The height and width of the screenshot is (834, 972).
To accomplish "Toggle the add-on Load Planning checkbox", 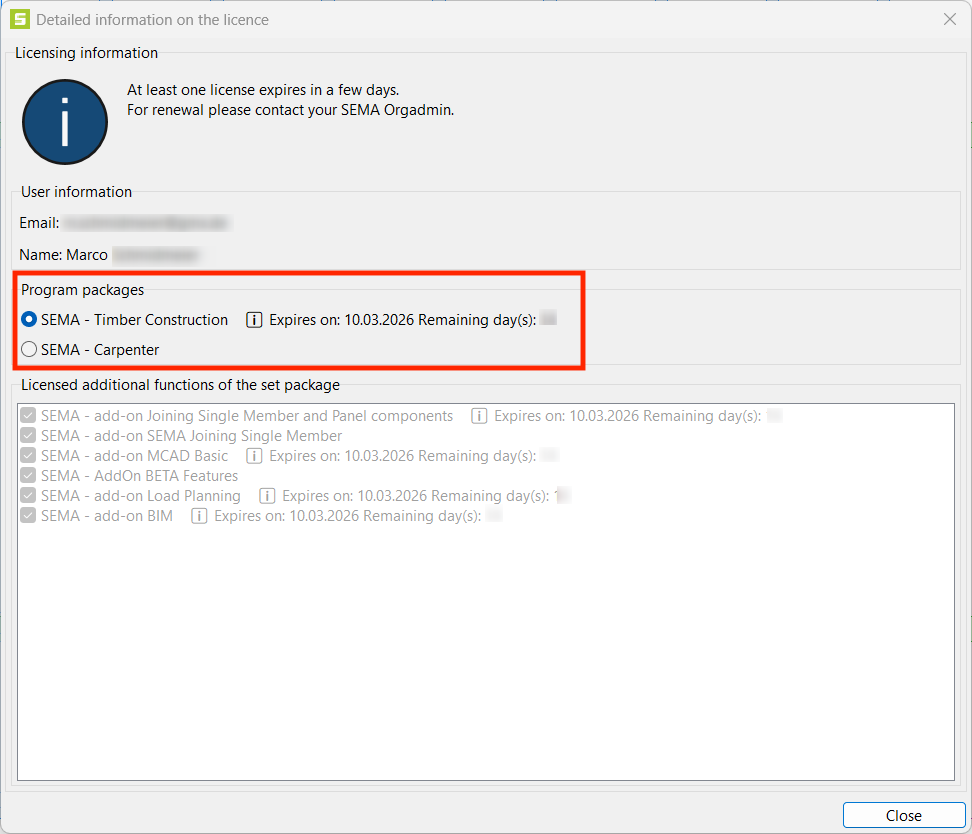I will point(29,496).
